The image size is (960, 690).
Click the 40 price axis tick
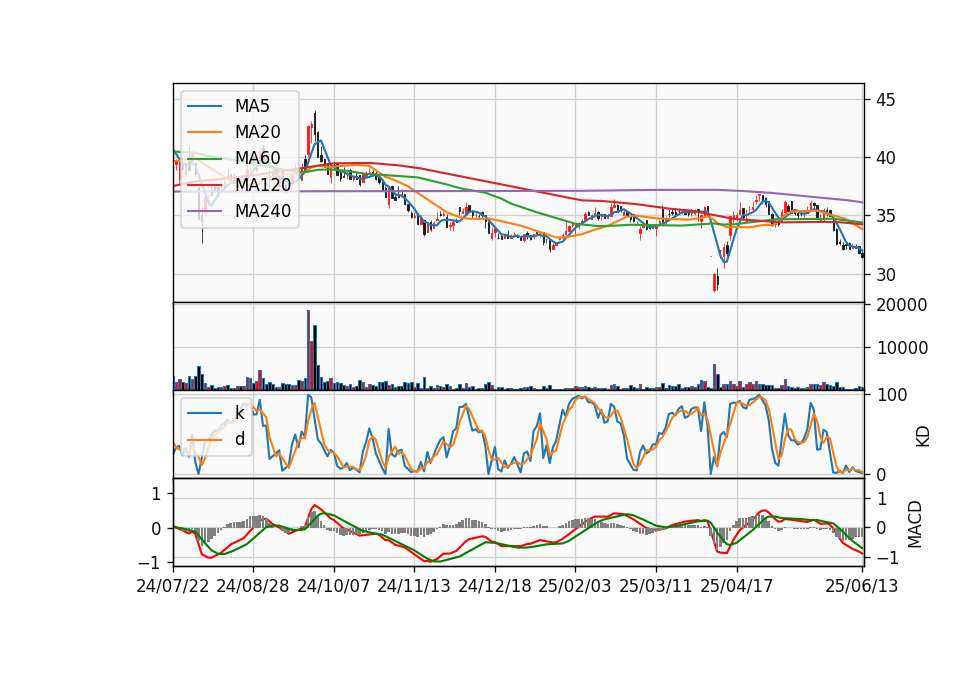point(885,158)
